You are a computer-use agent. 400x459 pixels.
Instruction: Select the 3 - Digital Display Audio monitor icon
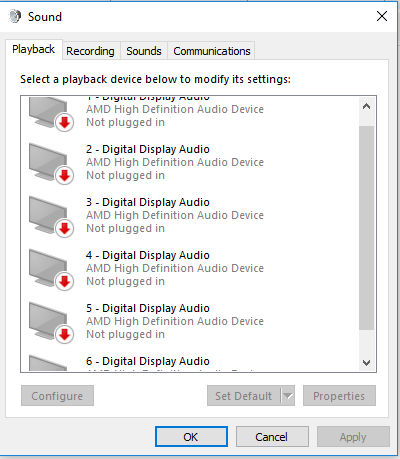(50, 215)
